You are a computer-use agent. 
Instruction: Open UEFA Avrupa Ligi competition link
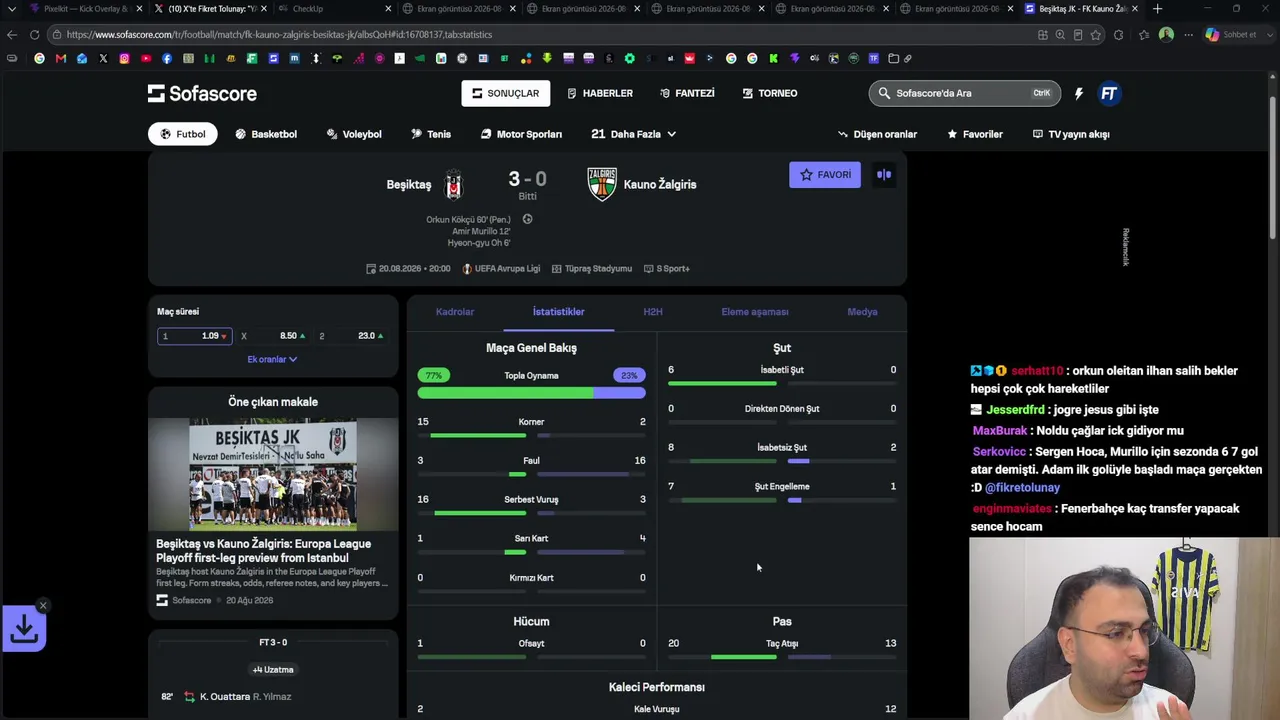(x=501, y=268)
